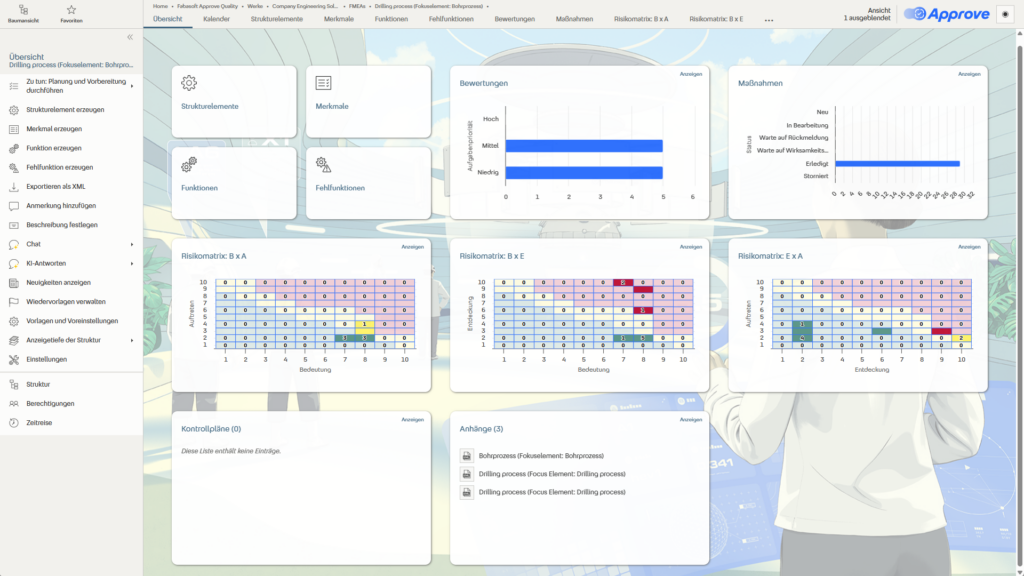This screenshot has width=1024, height=576.
Task: Open first attachment Bohrprozess file icon
Action: point(466,456)
